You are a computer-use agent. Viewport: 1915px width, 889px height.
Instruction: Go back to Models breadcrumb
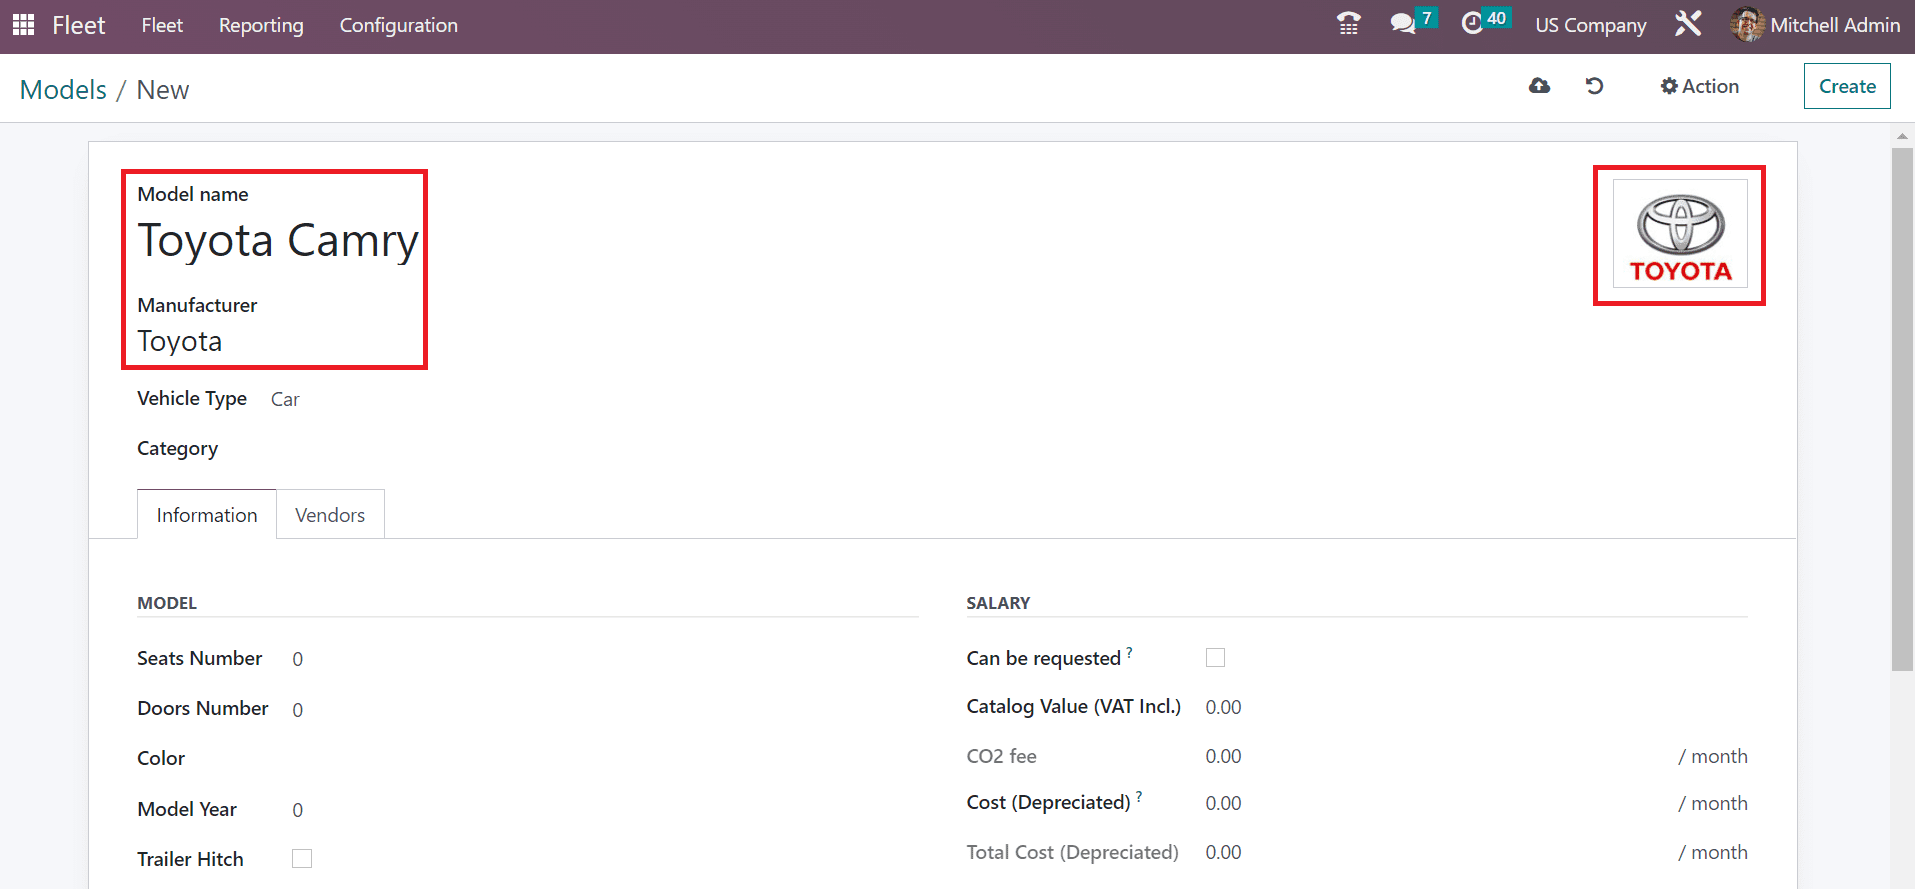(63, 89)
